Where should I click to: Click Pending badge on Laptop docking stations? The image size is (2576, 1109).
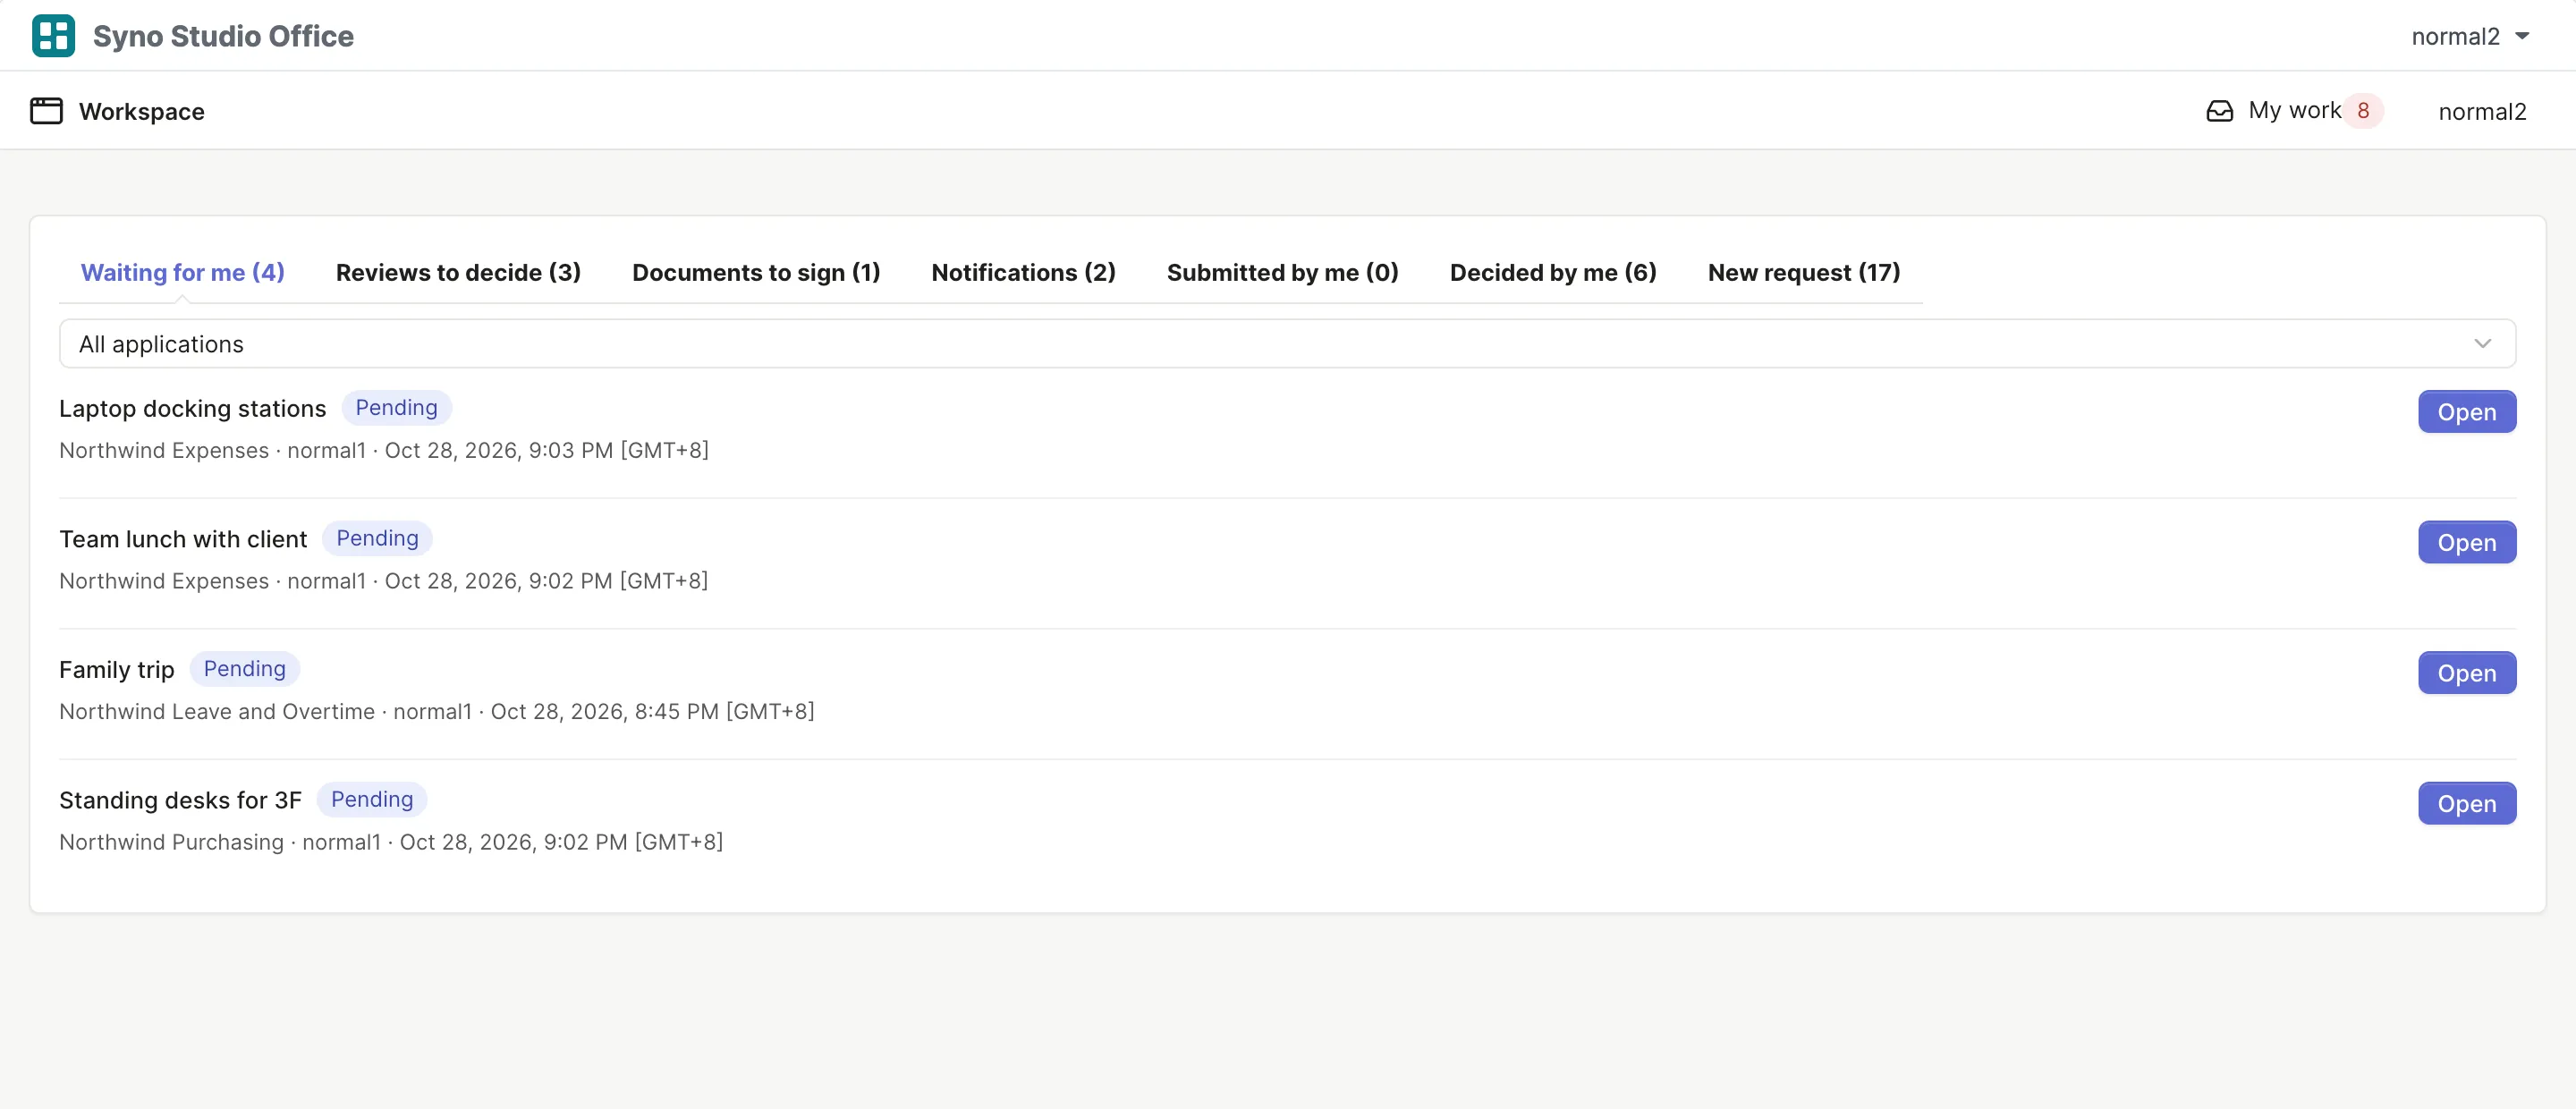(x=396, y=407)
